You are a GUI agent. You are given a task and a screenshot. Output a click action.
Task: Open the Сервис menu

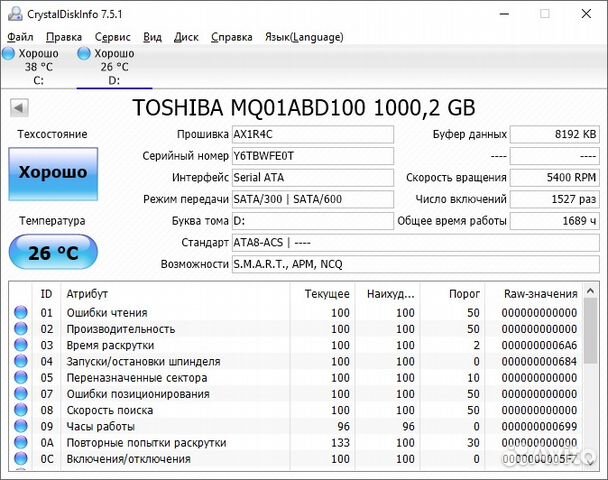pyautogui.click(x=112, y=37)
